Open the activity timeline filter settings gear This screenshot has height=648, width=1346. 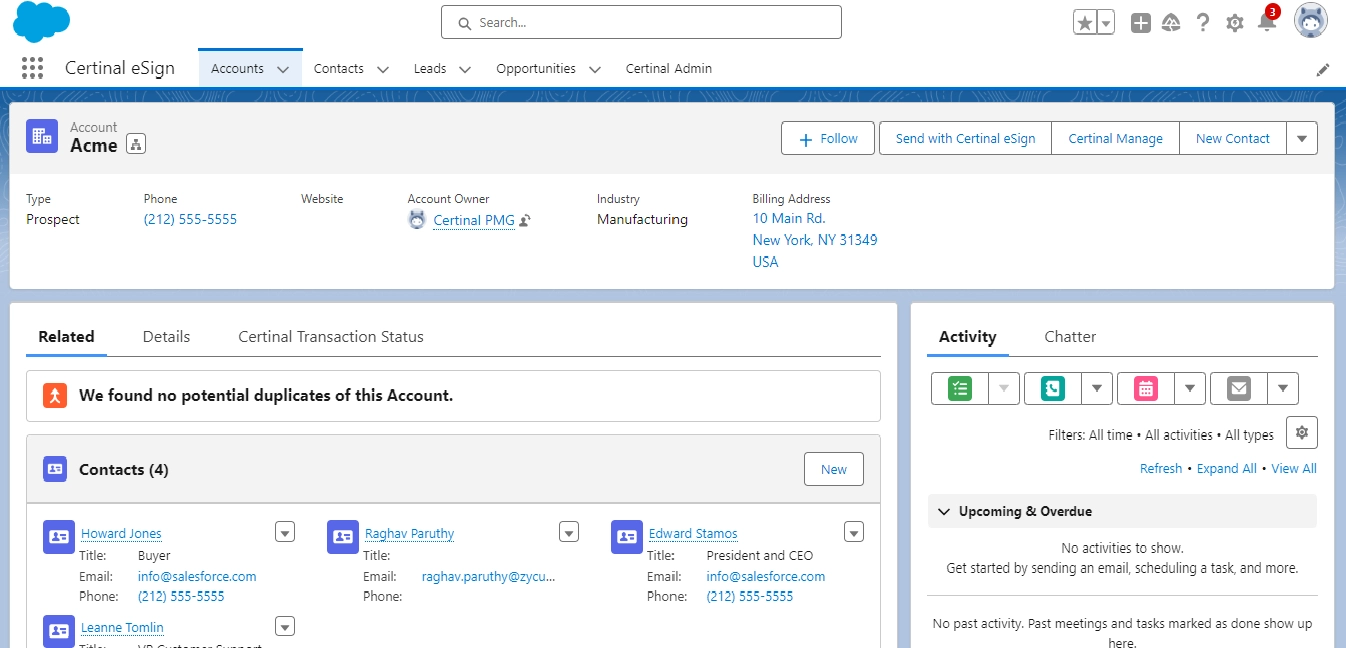click(1301, 433)
